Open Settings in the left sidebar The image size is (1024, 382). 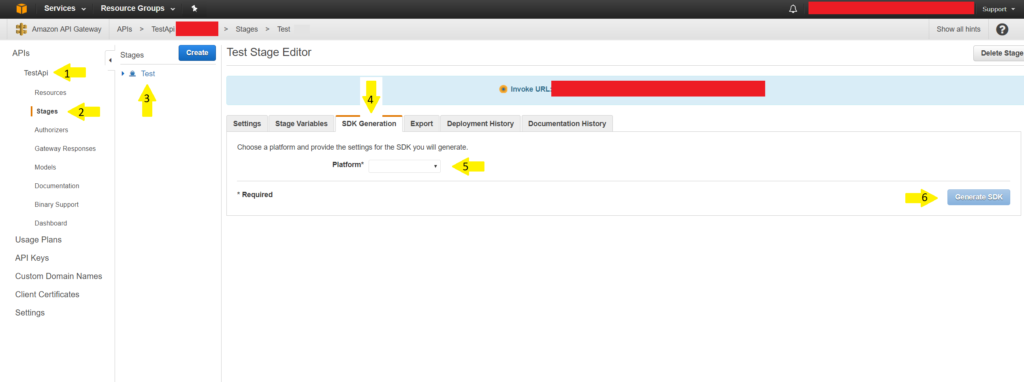[x=30, y=313]
